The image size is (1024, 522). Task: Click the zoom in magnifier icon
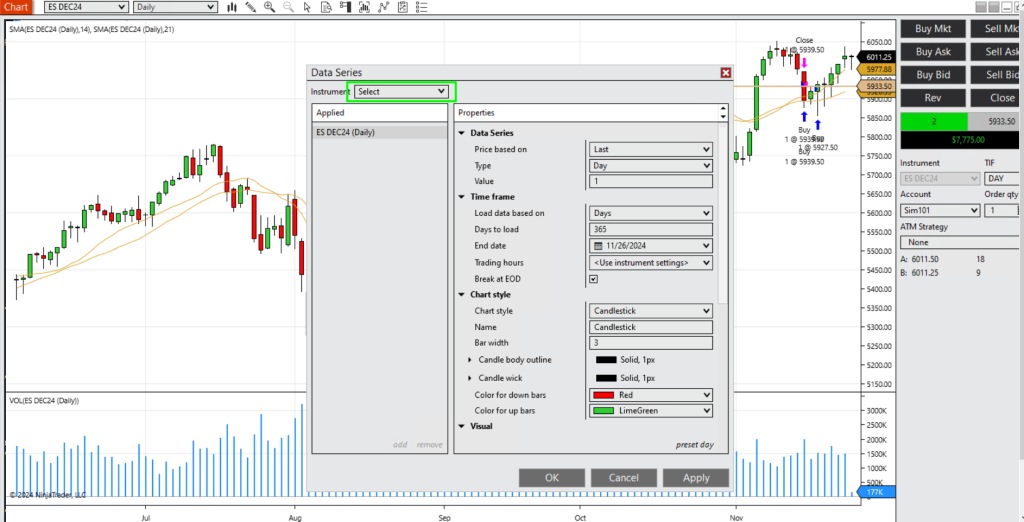[269, 7]
